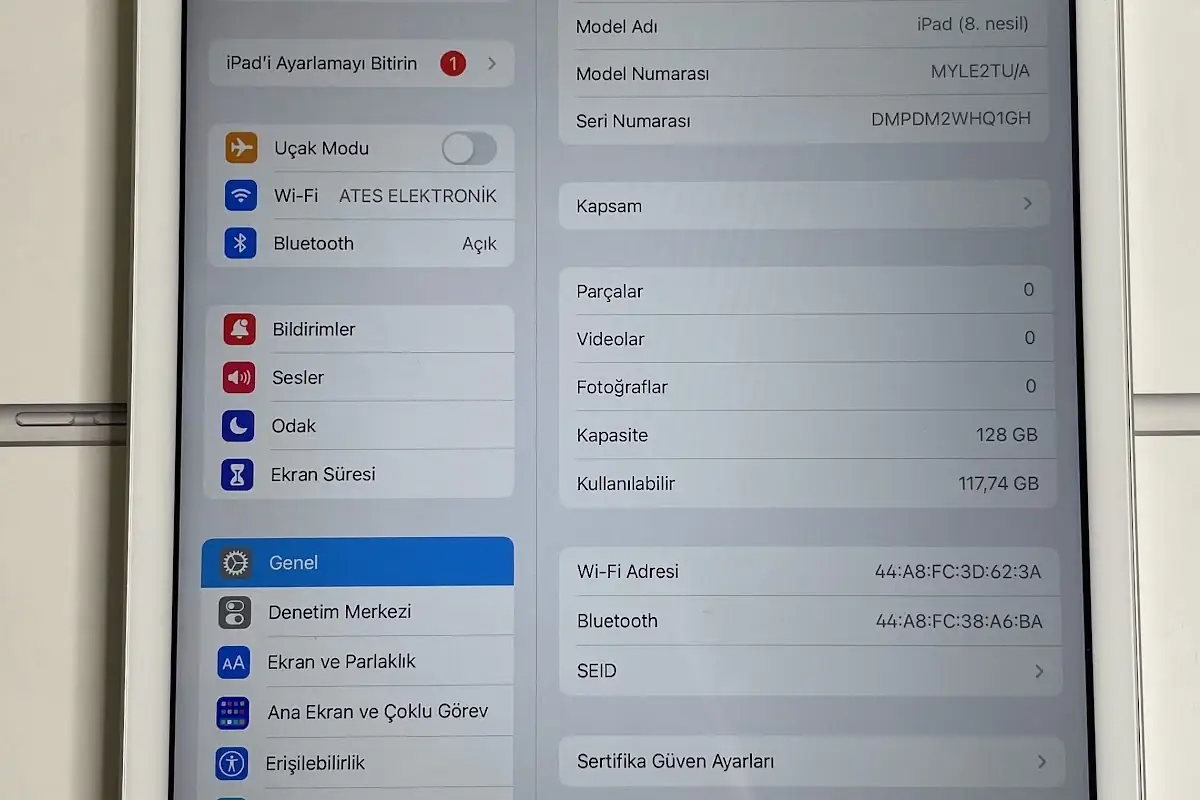Tap the Odak moon icon
Viewport: 1200px width, 800px height.
tap(238, 426)
